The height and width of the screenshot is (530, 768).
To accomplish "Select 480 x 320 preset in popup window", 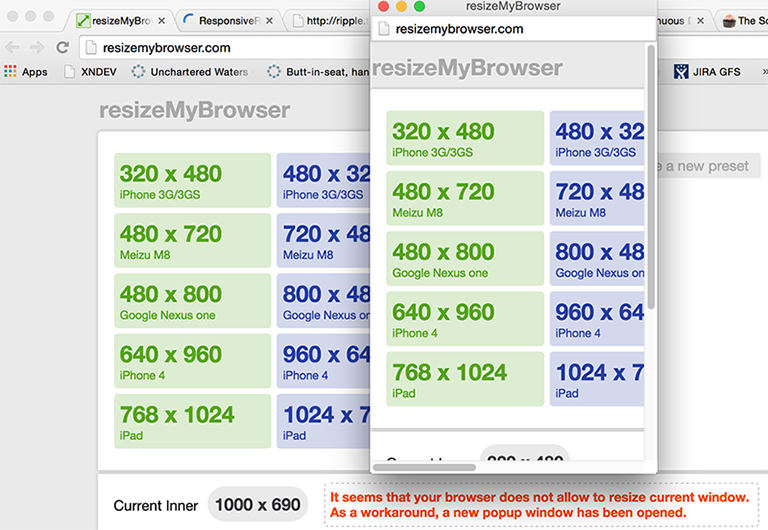I will coord(597,138).
